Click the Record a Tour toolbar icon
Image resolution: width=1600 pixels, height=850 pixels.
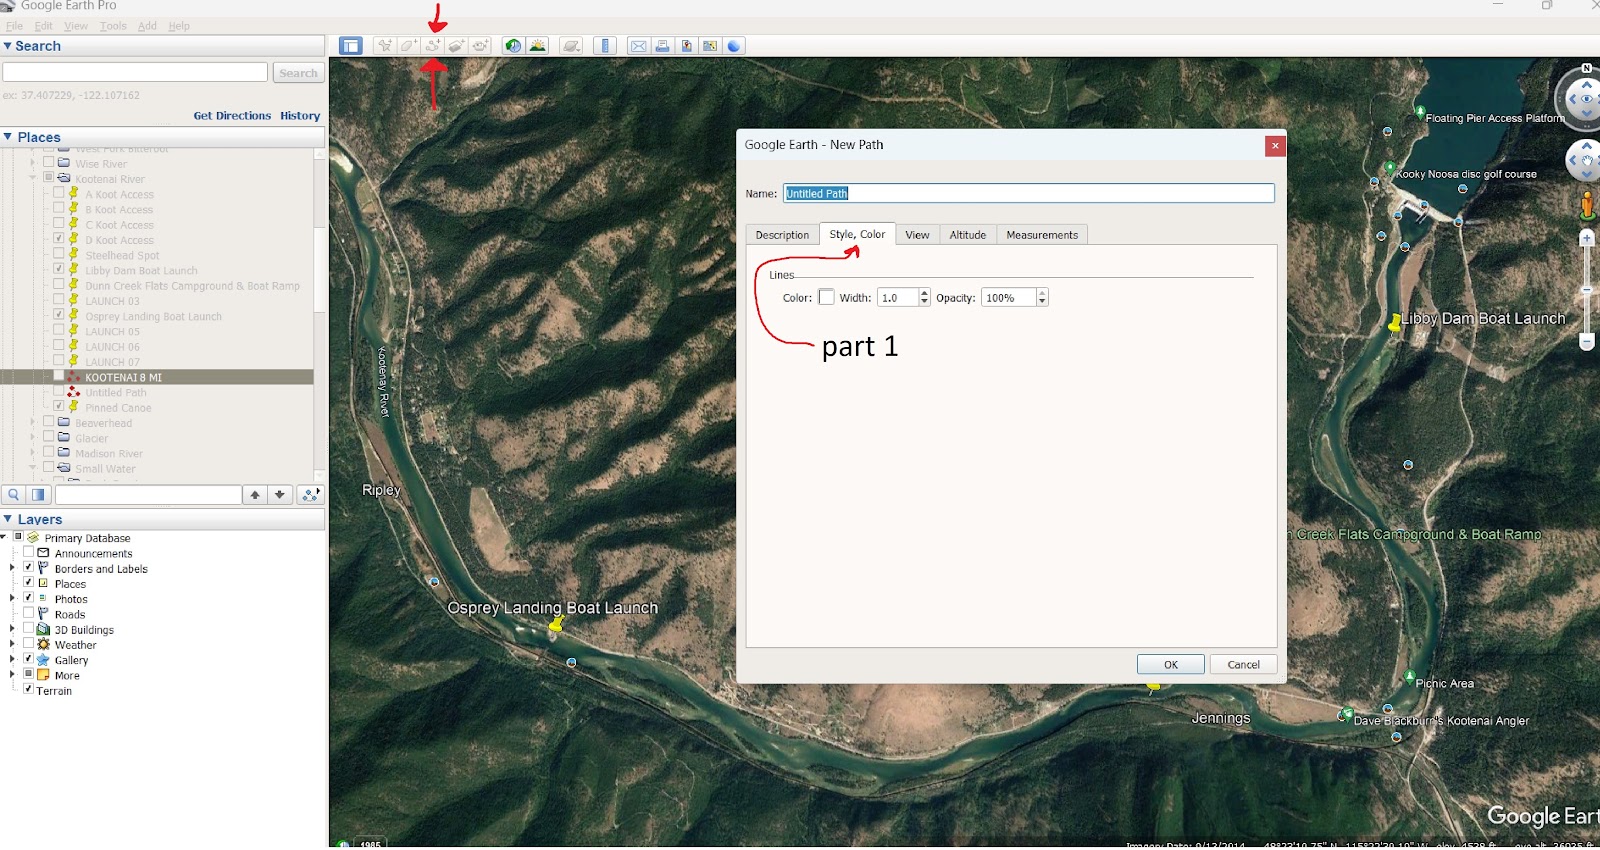(x=480, y=46)
